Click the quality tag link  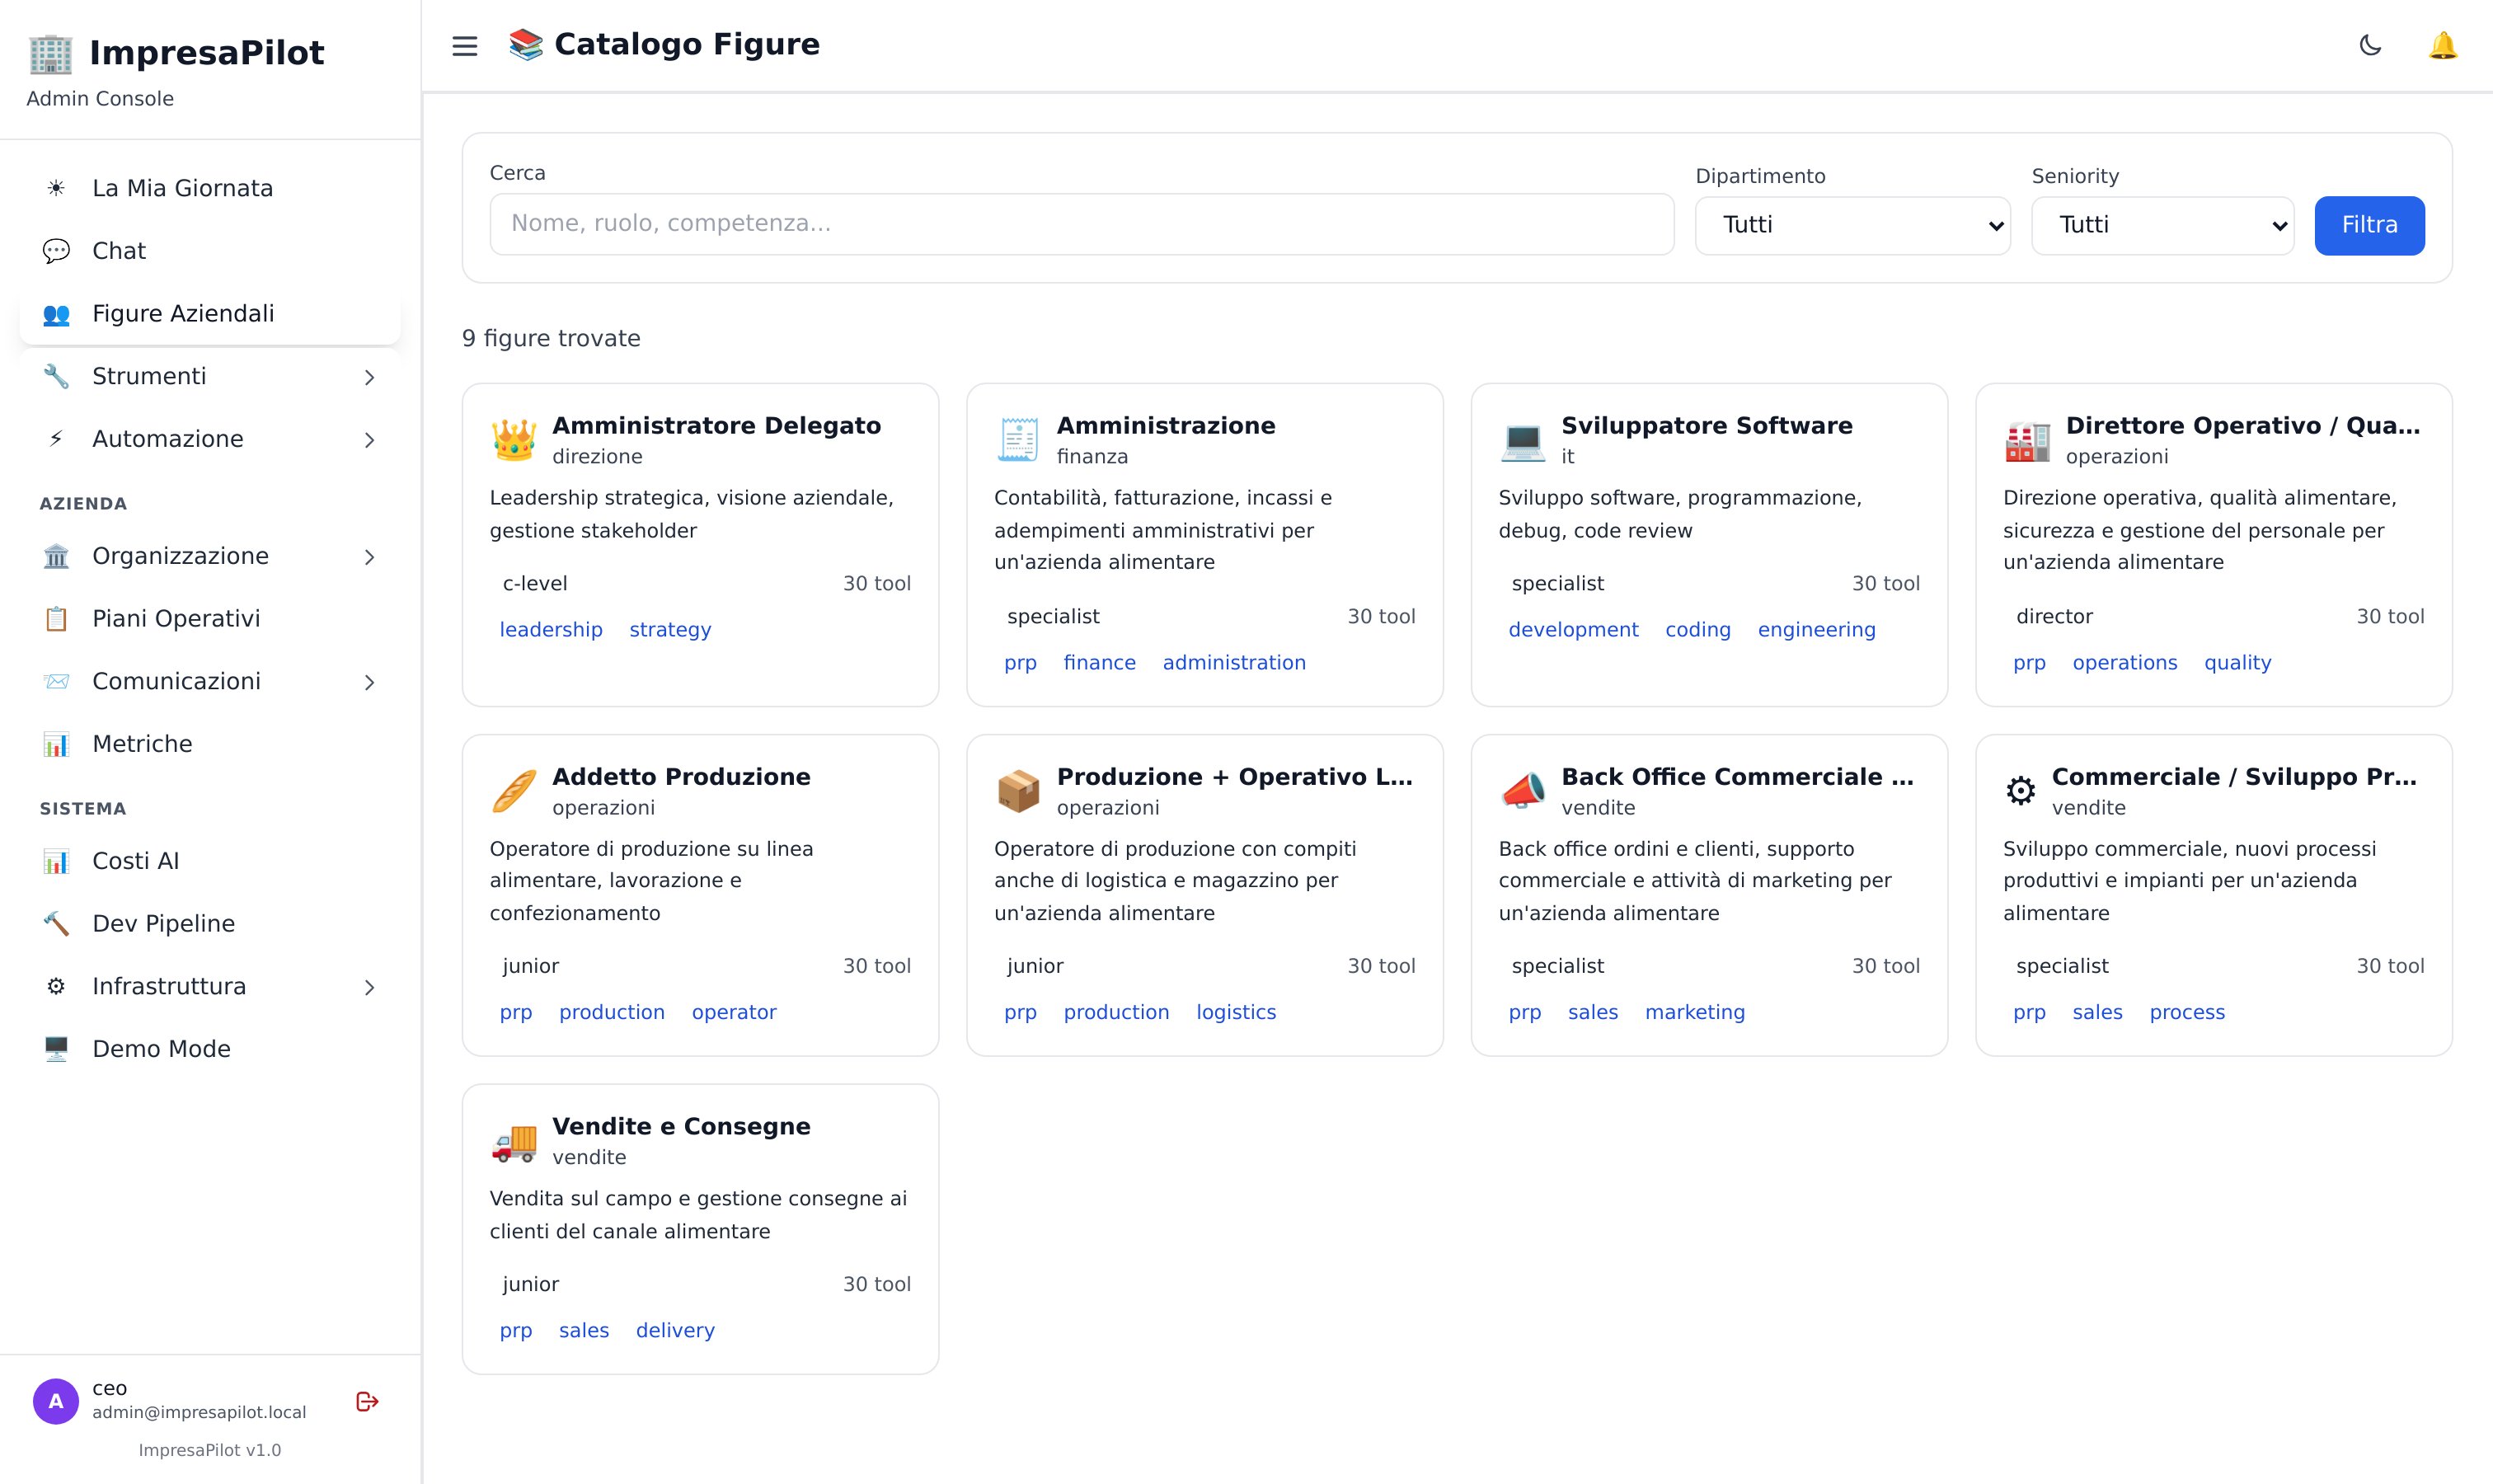(x=2237, y=662)
